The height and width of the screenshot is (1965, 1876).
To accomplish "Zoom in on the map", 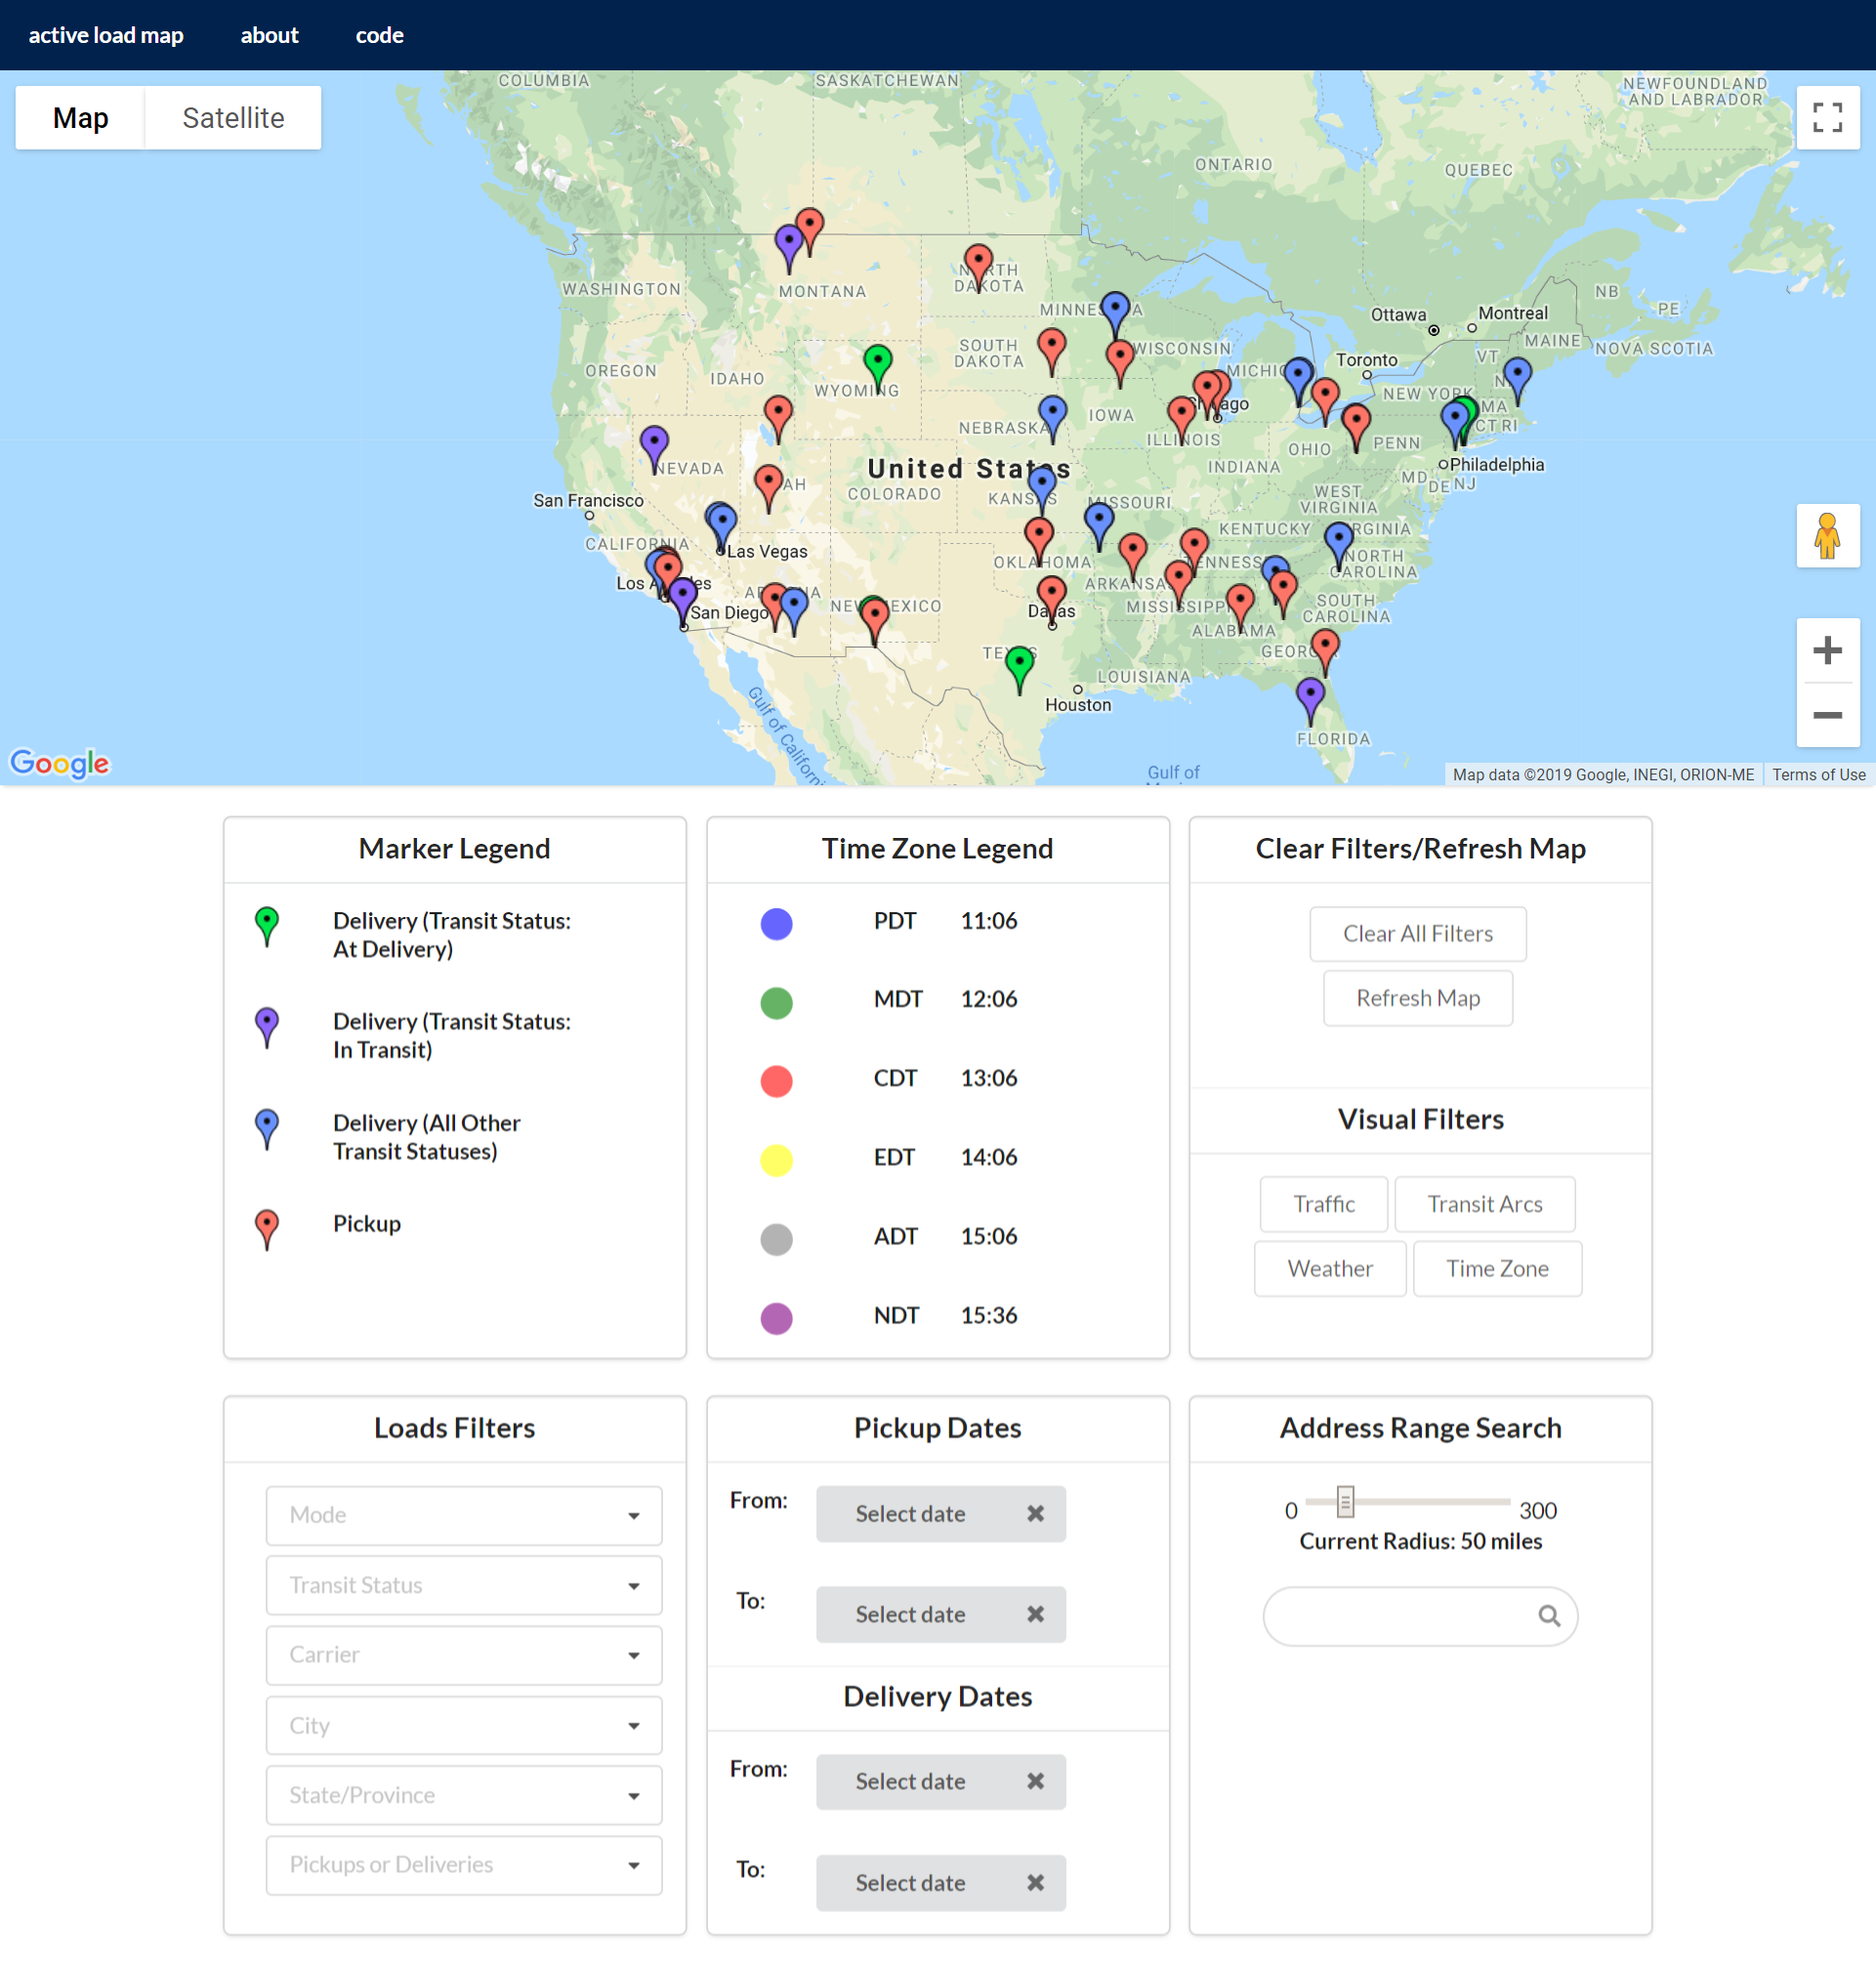I will [x=1827, y=651].
